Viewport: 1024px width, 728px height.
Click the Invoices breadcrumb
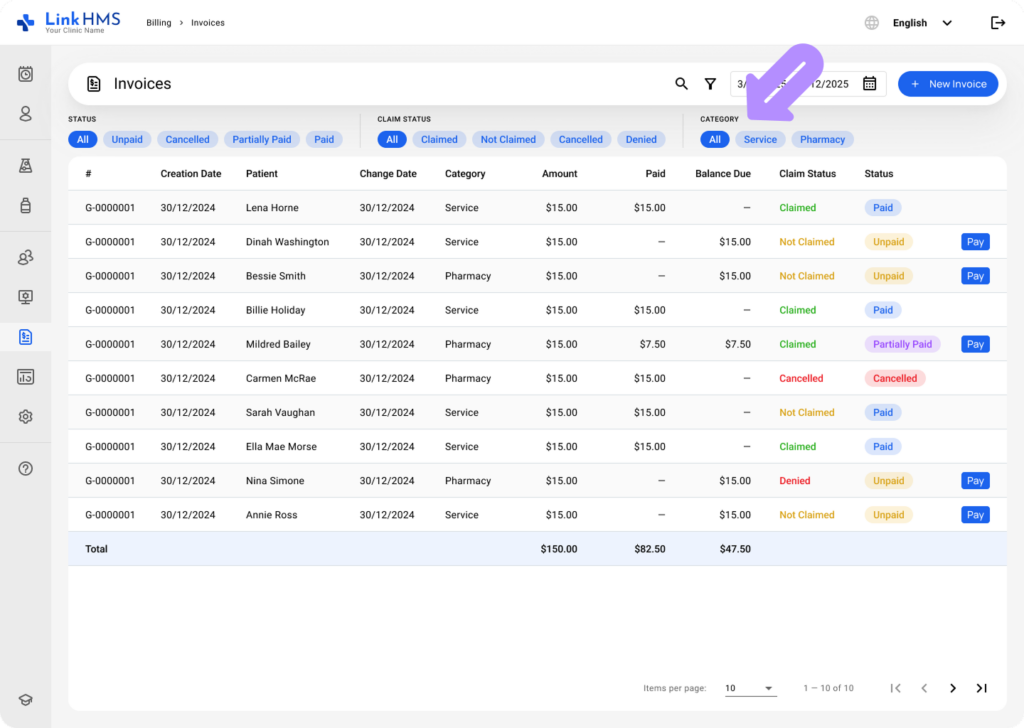tap(208, 23)
